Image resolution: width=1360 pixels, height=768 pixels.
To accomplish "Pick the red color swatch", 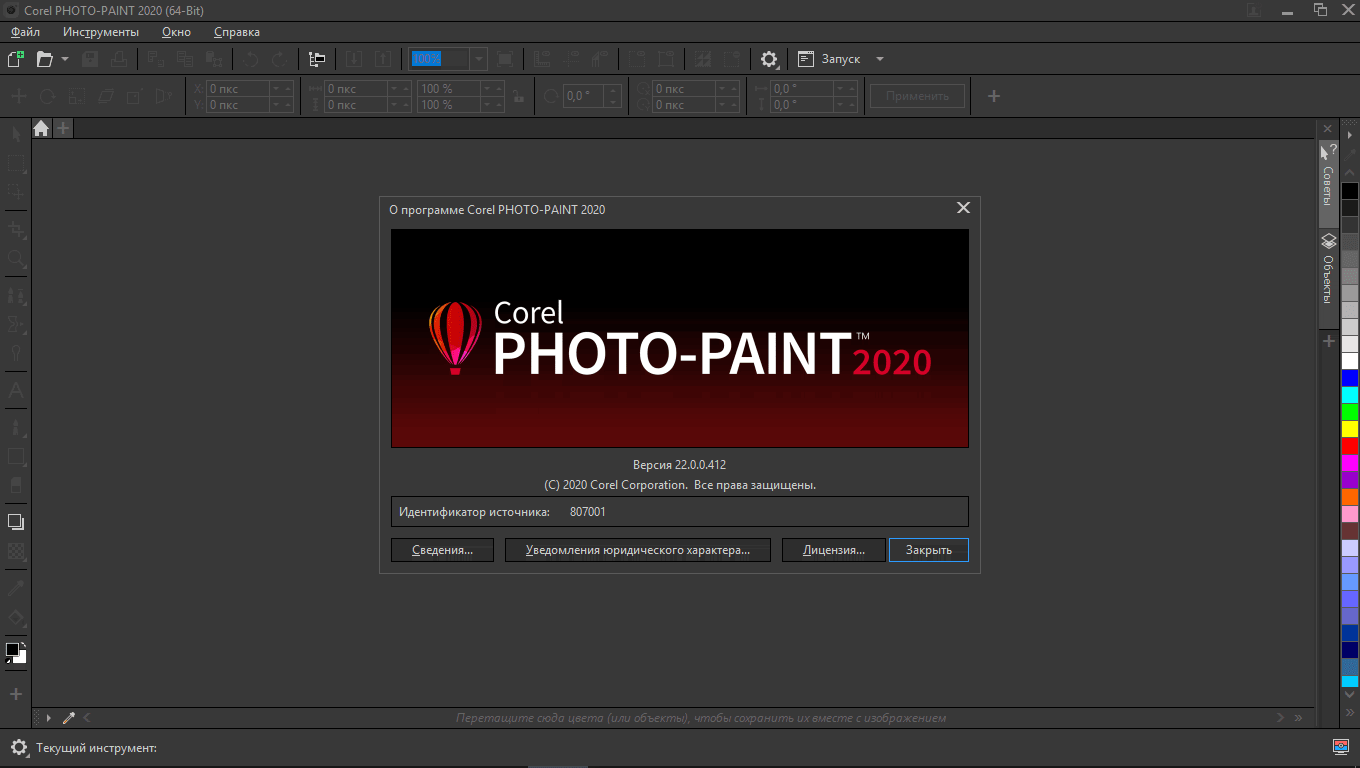I will [1350, 446].
